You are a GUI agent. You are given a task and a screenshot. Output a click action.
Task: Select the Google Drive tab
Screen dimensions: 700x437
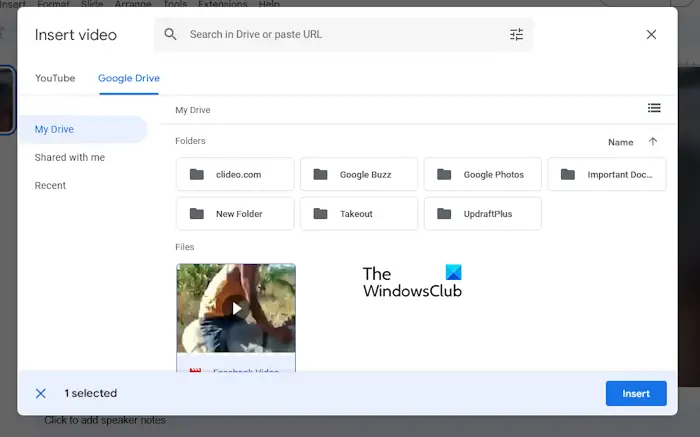point(129,78)
